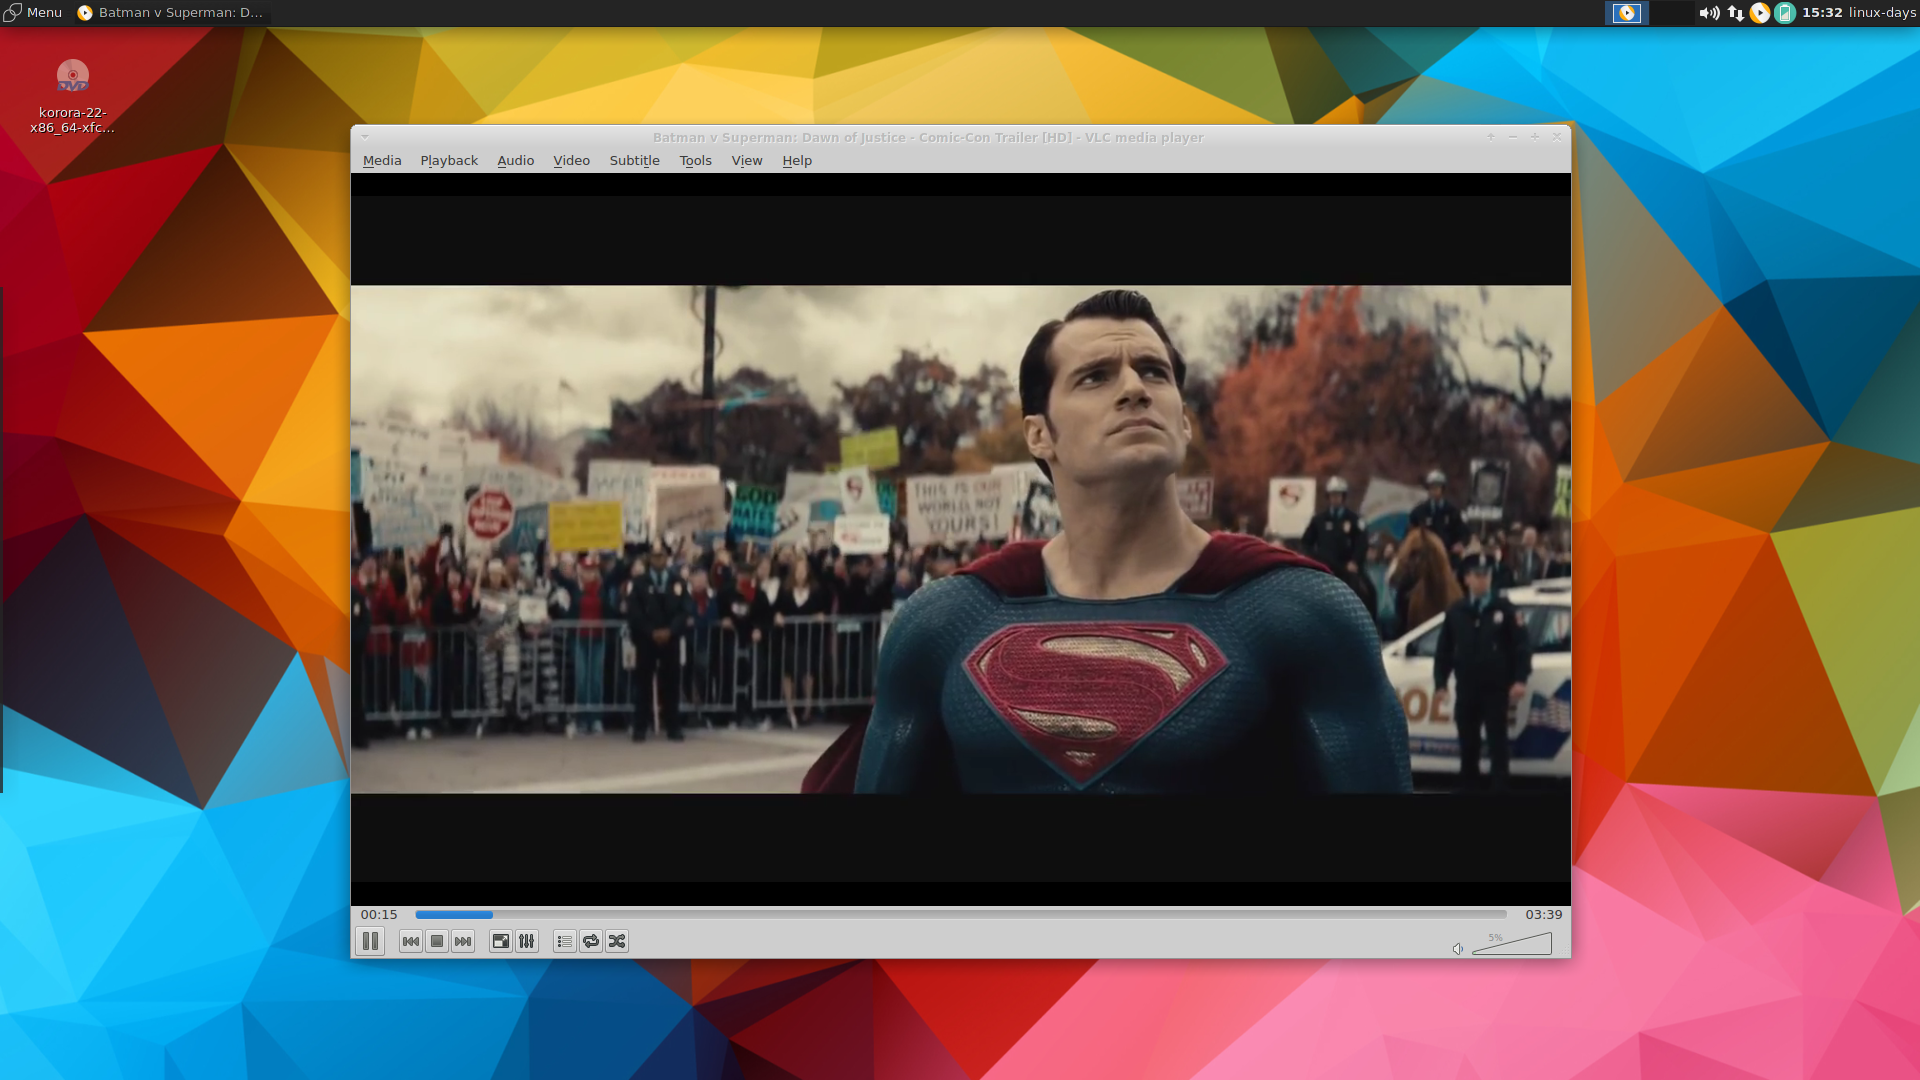The image size is (1920, 1080).
Task: Toggle random shuffle playback
Action: (617, 941)
